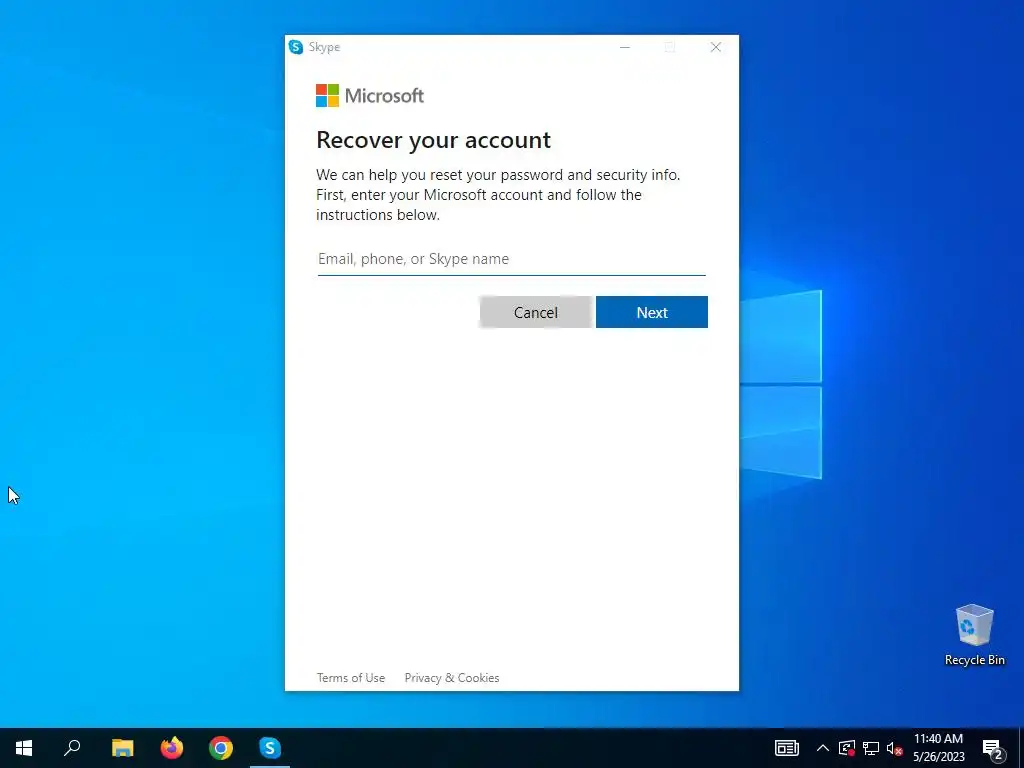1024x768 pixels.
Task: Cancel the account recovery
Action: click(536, 312)
